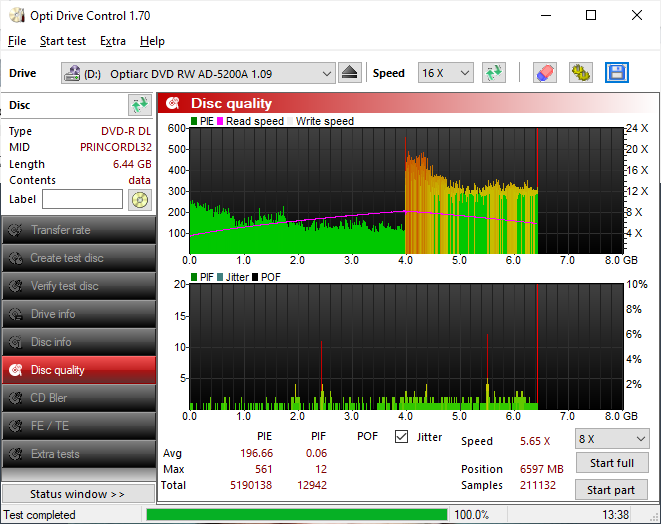Open the 8 X test speed dropdown

(x=612, y=439)
